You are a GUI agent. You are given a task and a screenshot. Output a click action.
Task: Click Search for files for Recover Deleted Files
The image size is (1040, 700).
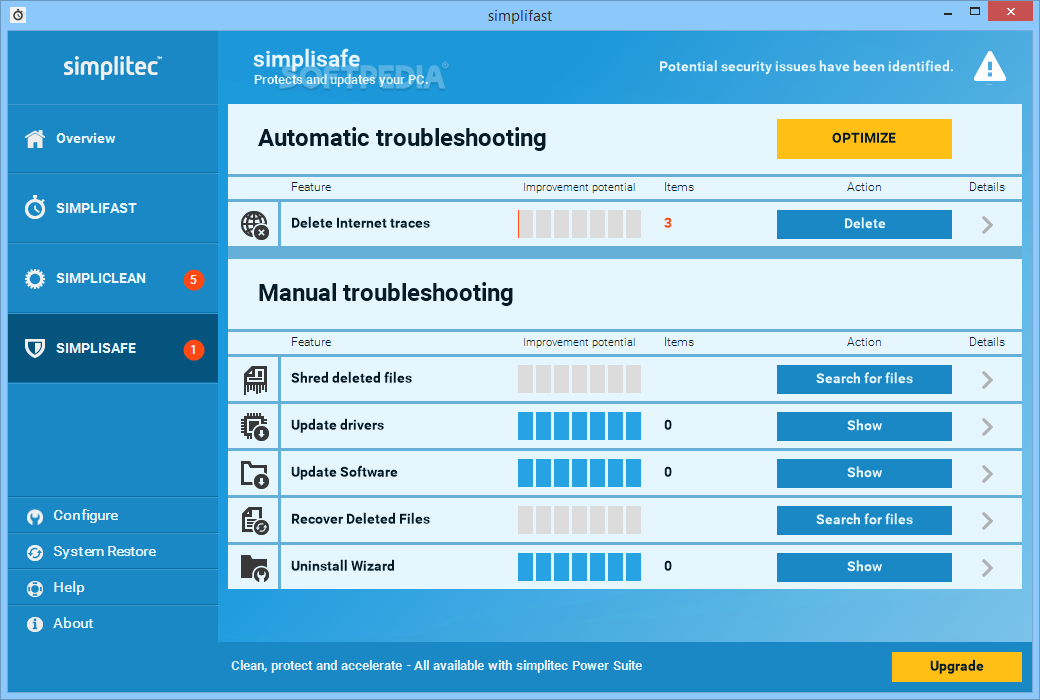click(864, 520)
